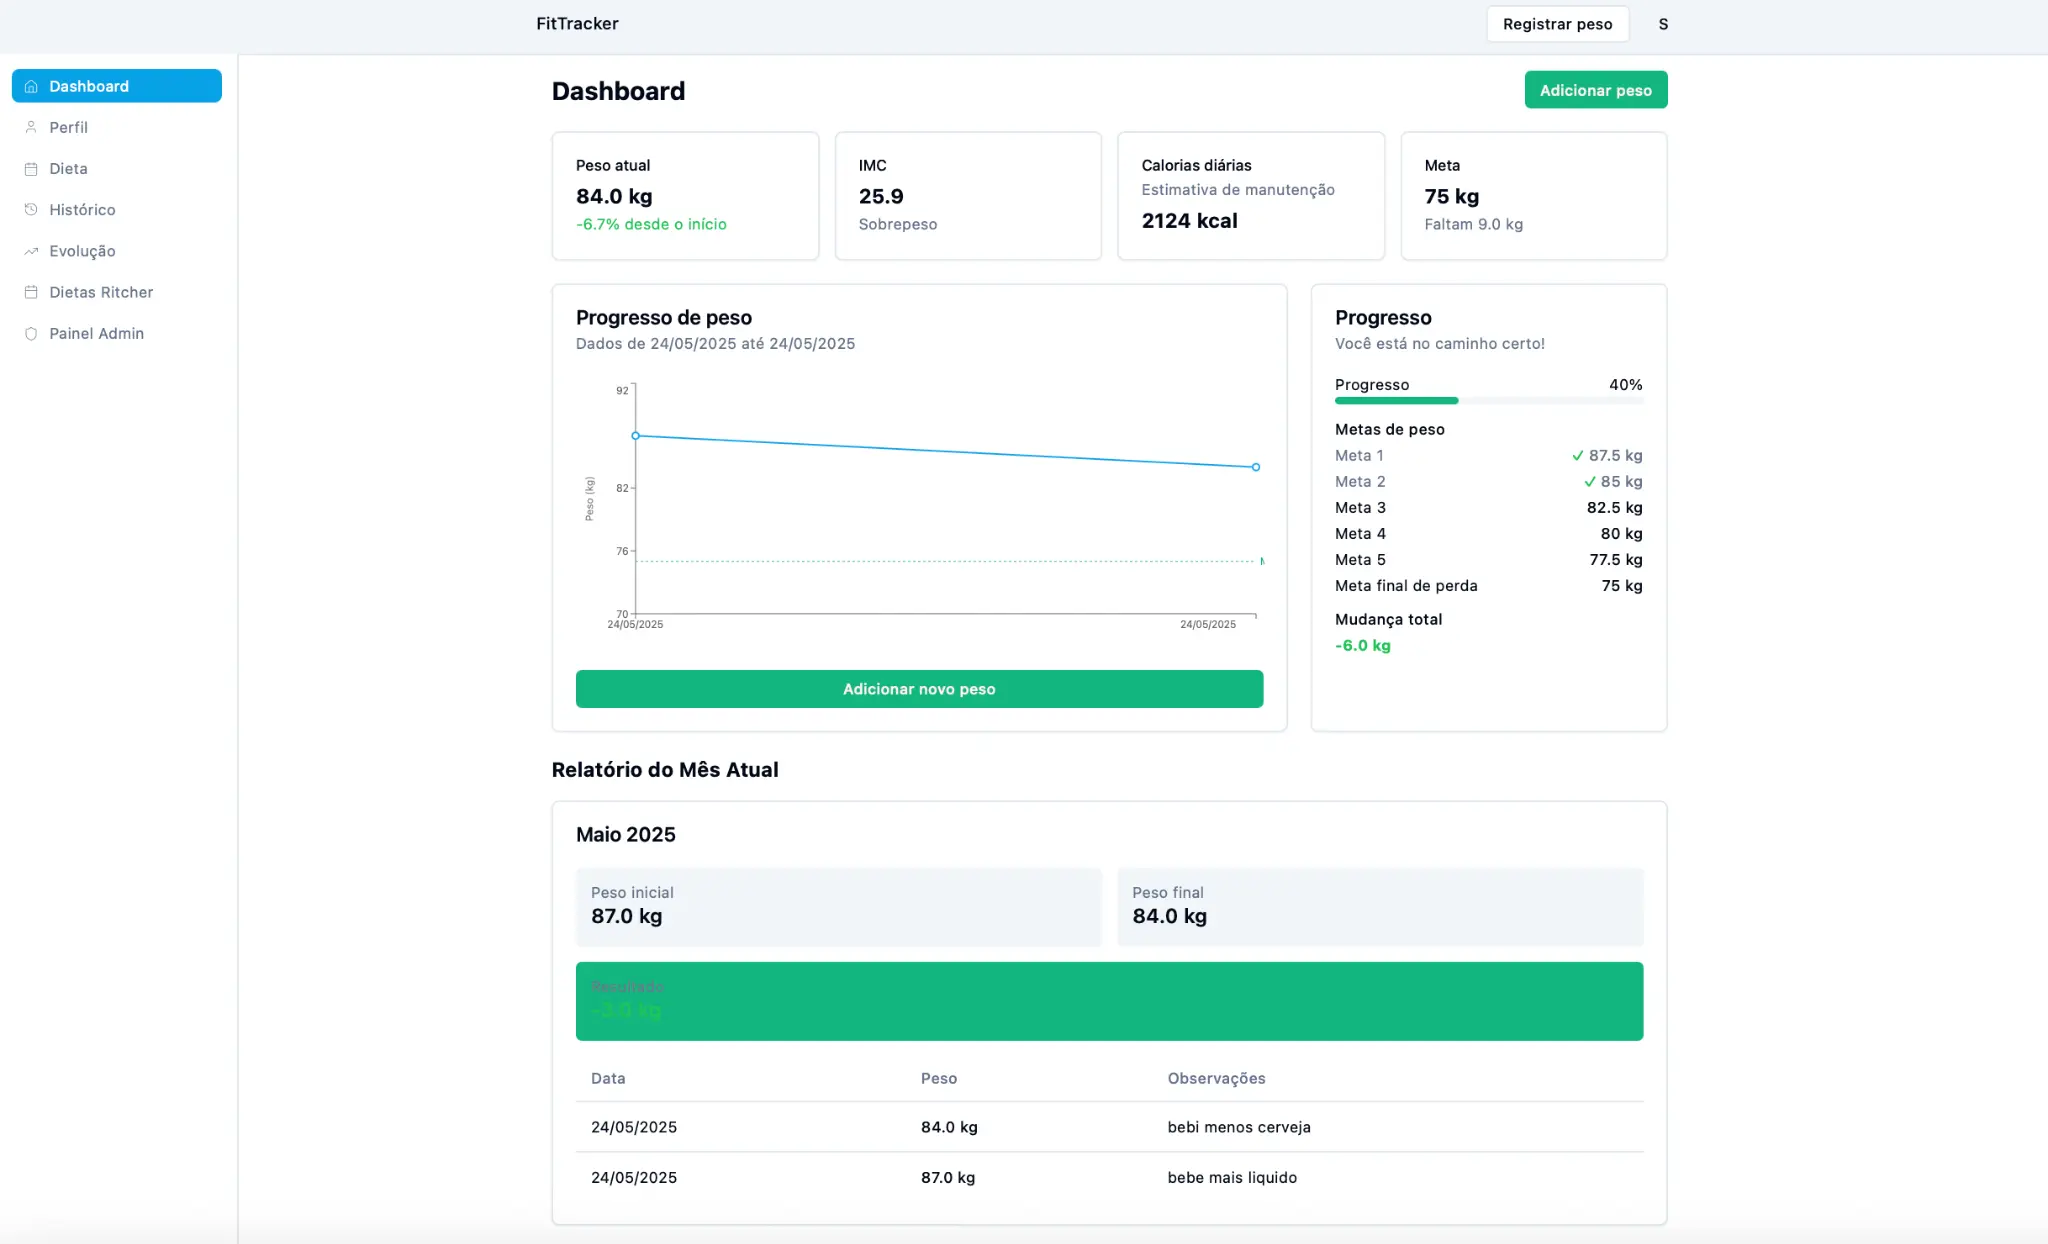This screenshot has height=1244, width=2048.
Task: Click the table row dated 24/05/2025 with 87.0 kg
Action: click(x=1108, y=1177)
